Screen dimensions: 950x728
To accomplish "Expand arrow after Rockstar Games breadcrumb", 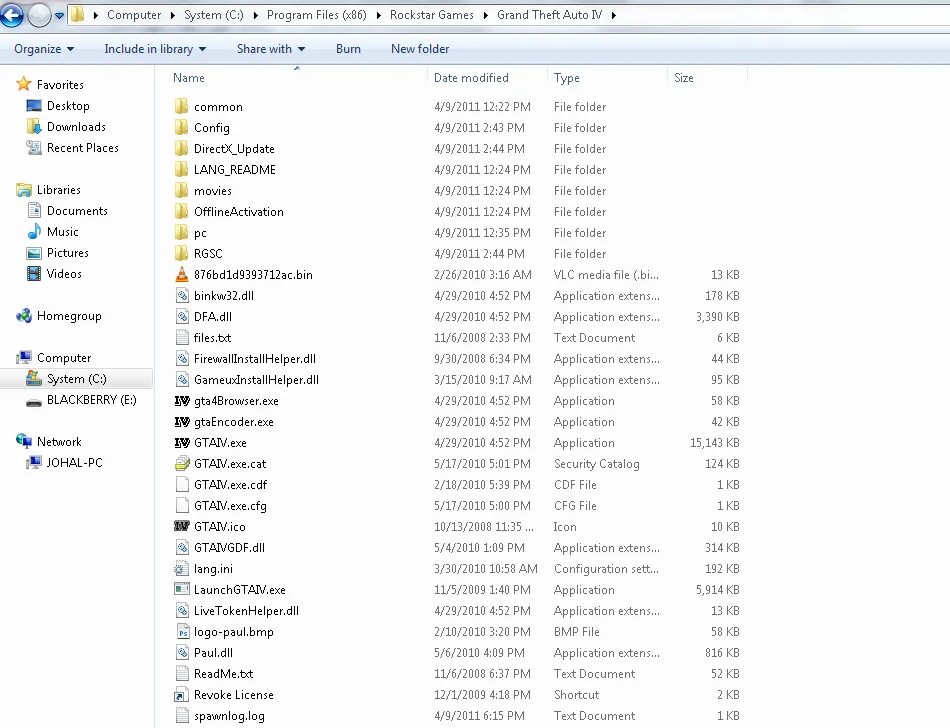I will pos(485,15).
